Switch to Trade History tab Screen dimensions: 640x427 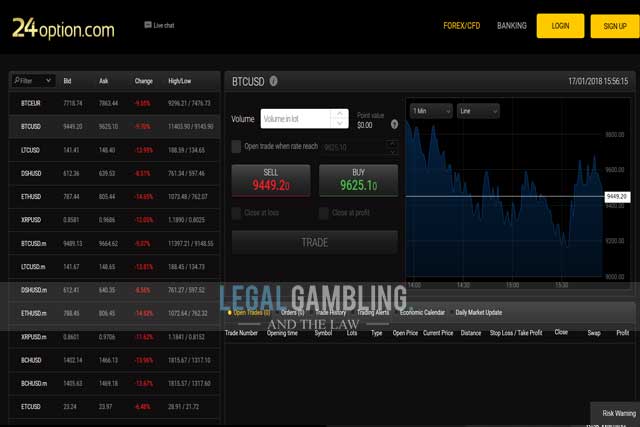point(331,313)
